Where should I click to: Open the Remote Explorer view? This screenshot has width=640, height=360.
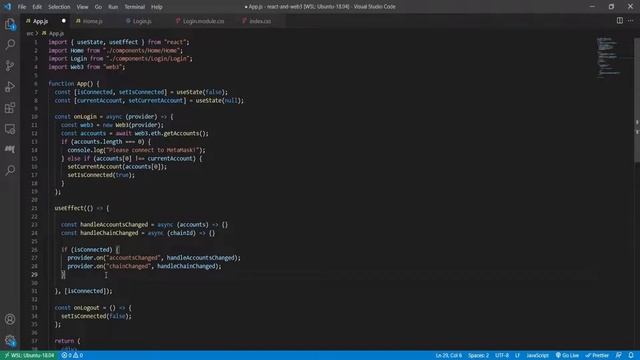tap(10, 129)
